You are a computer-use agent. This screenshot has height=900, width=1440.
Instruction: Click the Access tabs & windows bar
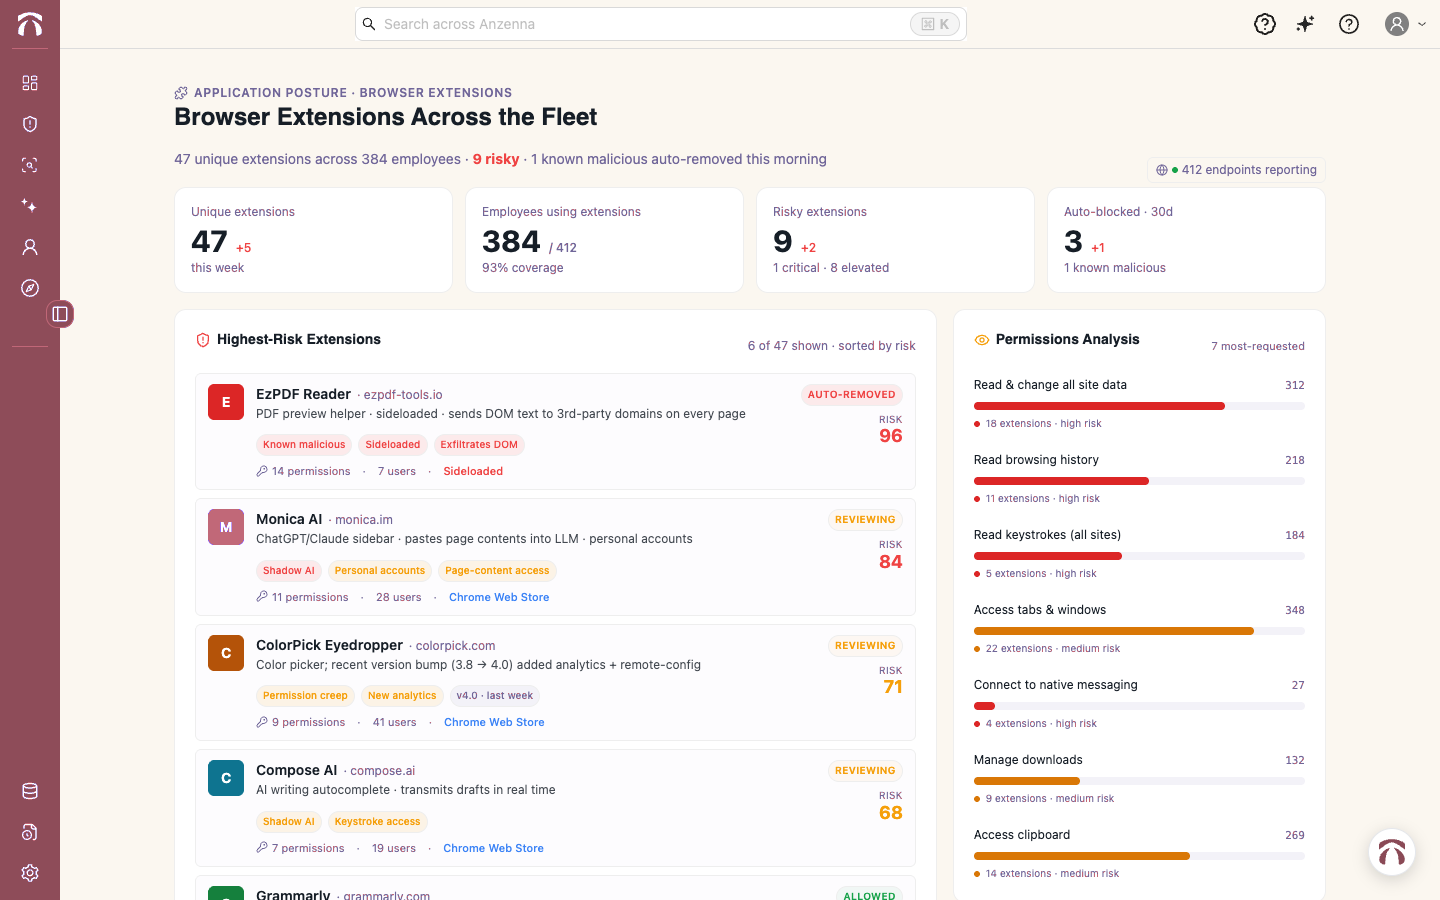pyautogui.click(x=1139, y=631)
